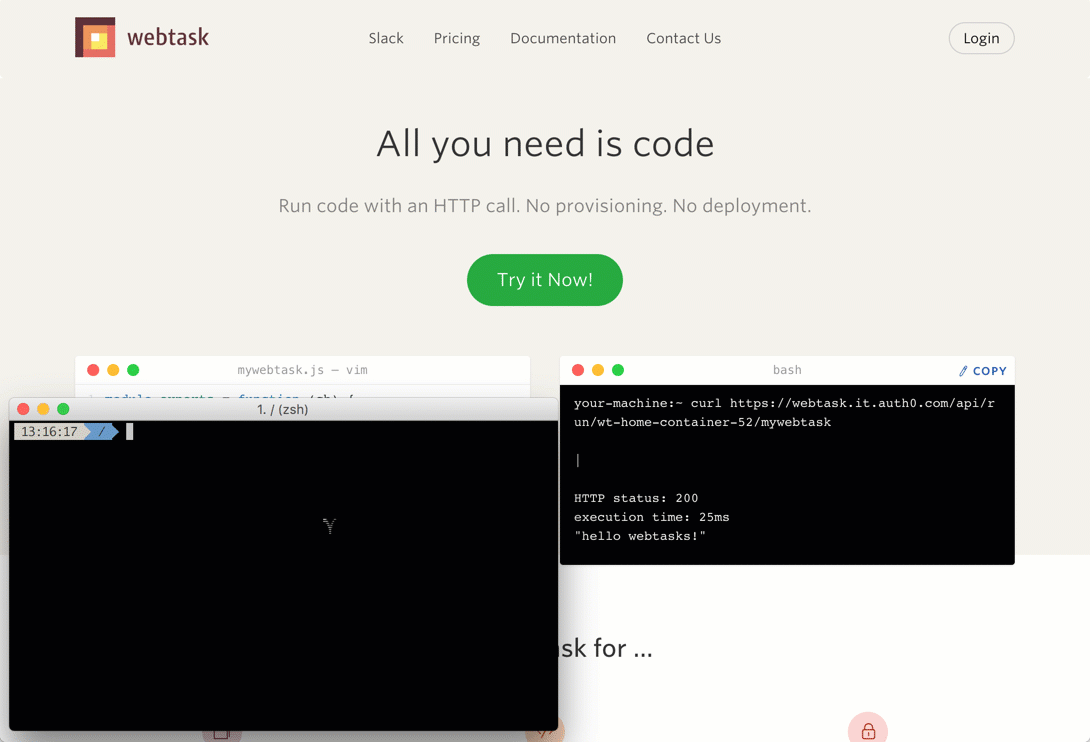The height and width of the screenshot is (742, 1090).
Task: Click the 'Run code with an HTTP call' subtitle
Action: click(x=545, y=206)
